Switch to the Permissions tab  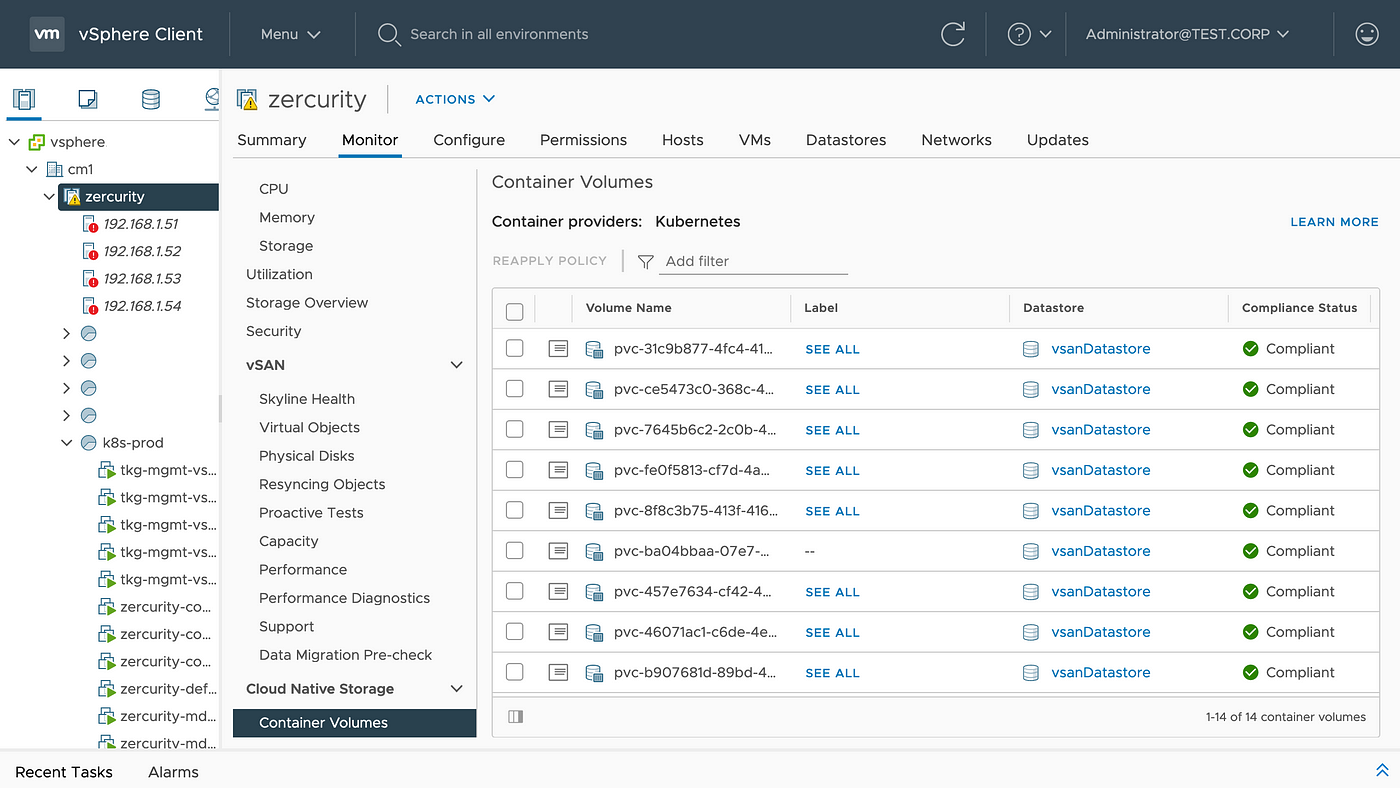(x=583, y=140)
